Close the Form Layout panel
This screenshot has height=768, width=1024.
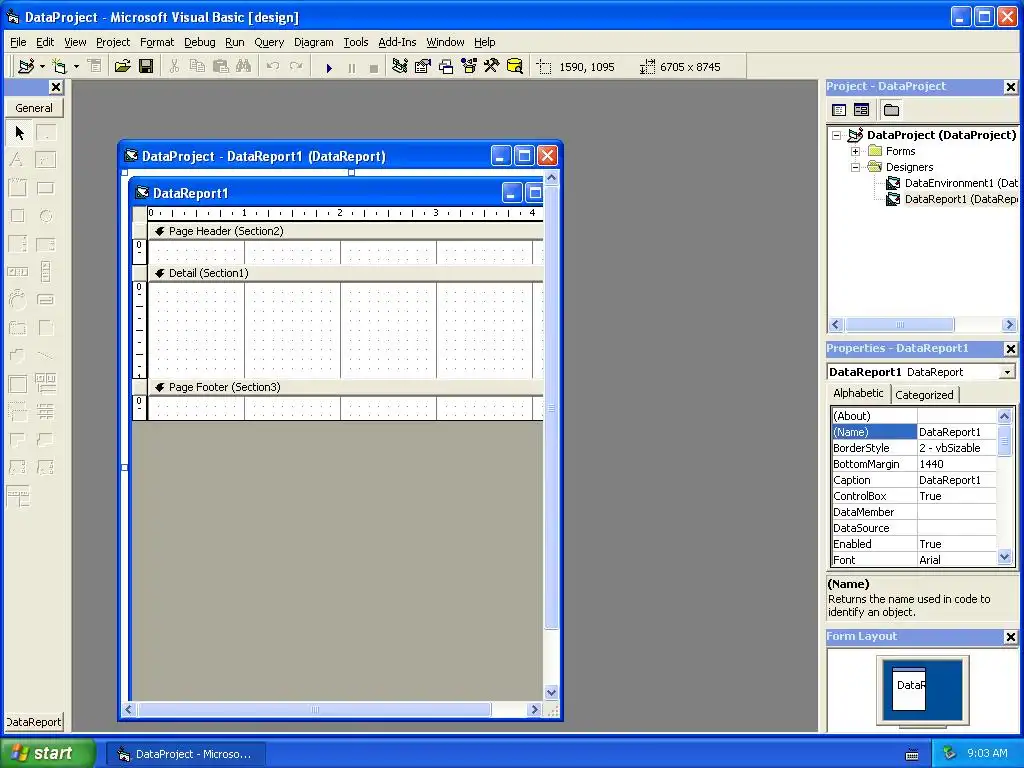pos(1010,637)
